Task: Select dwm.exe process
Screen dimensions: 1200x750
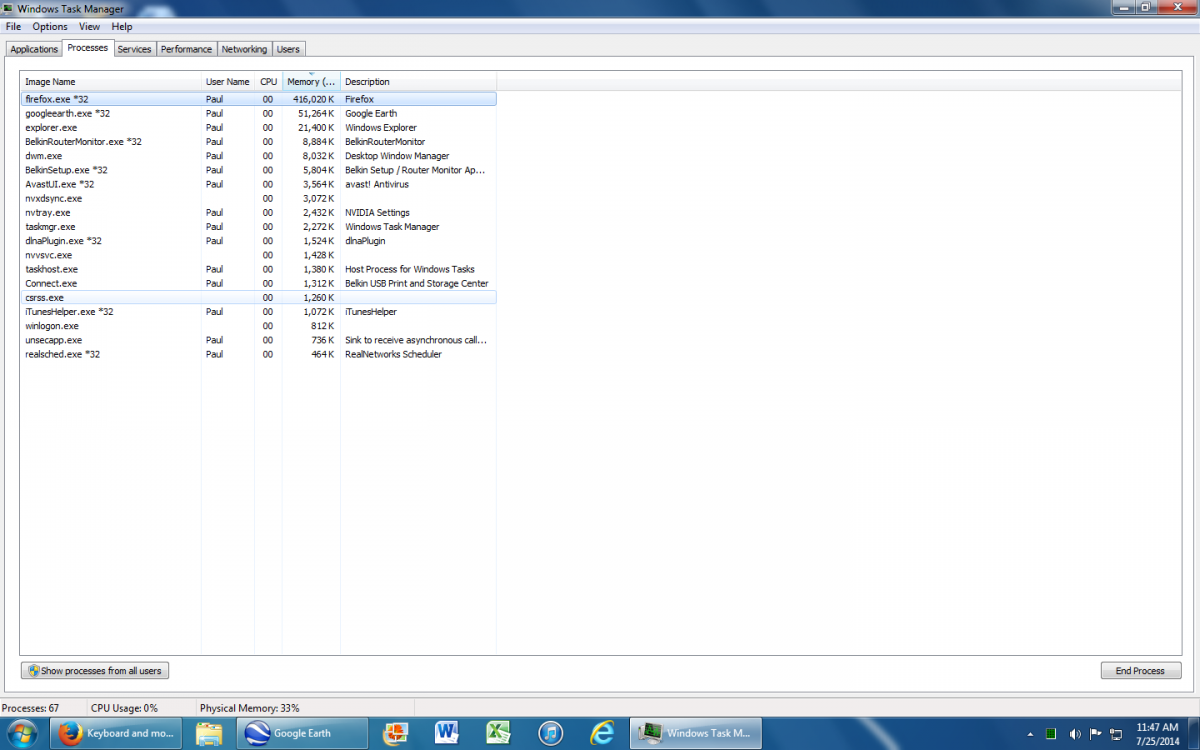Action: [x=258, y=156]
